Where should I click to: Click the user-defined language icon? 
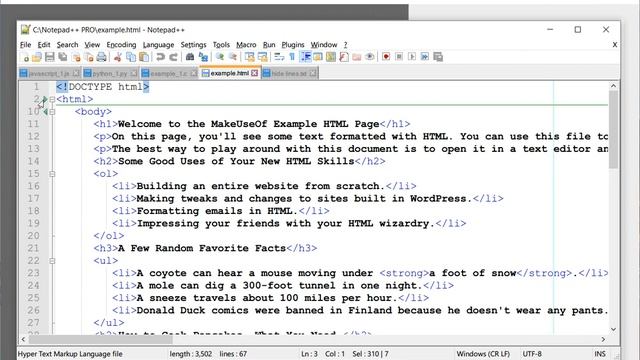tap(318, 57)
